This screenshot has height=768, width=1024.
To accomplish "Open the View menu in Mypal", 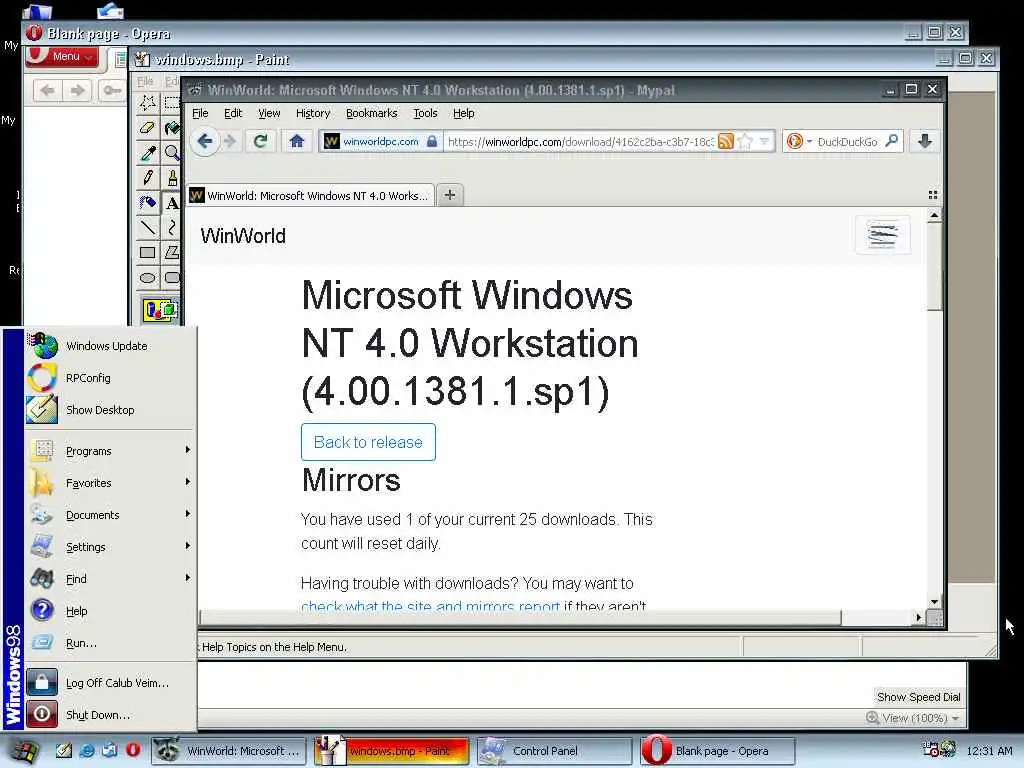I will pyautogui.click(x=268, y=113).
